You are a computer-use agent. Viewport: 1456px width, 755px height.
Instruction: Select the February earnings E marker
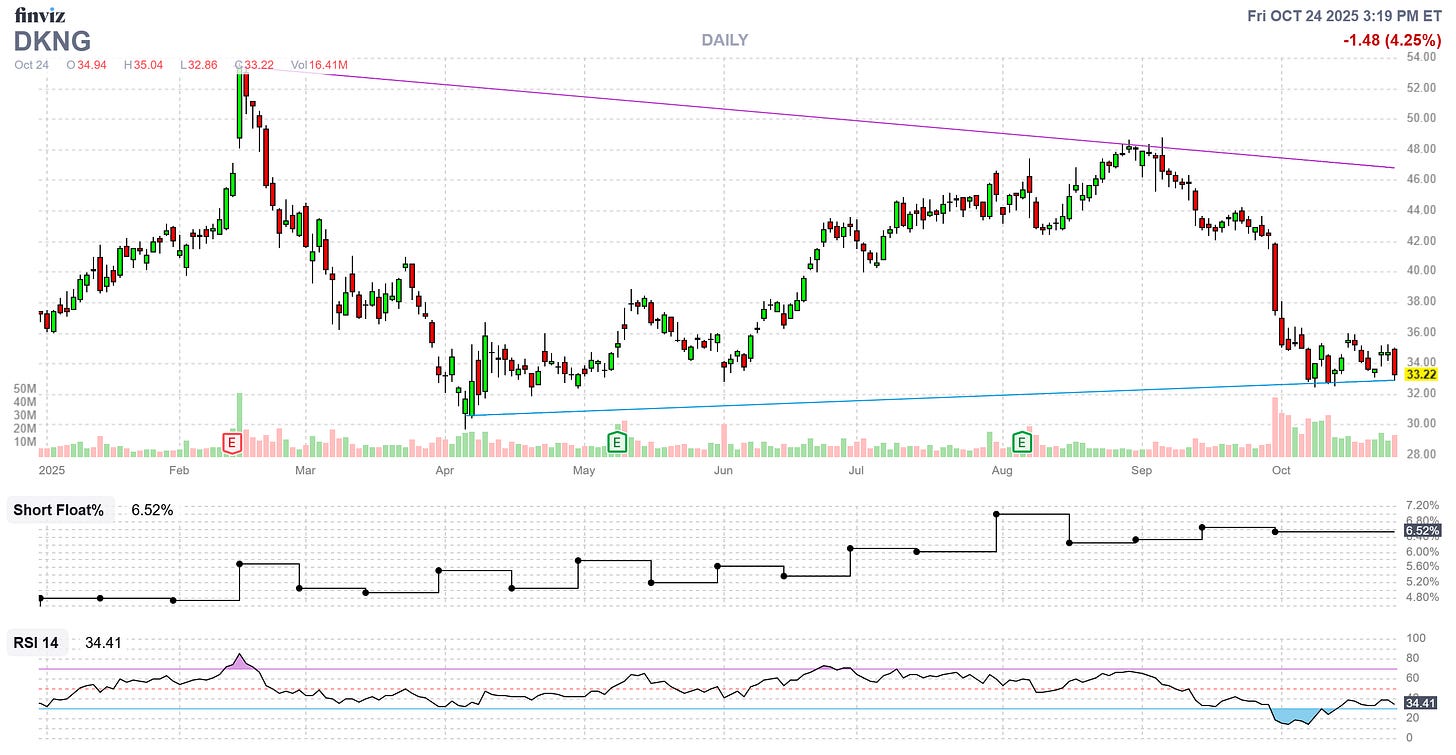pyautogui.click(x=232, y=442)
